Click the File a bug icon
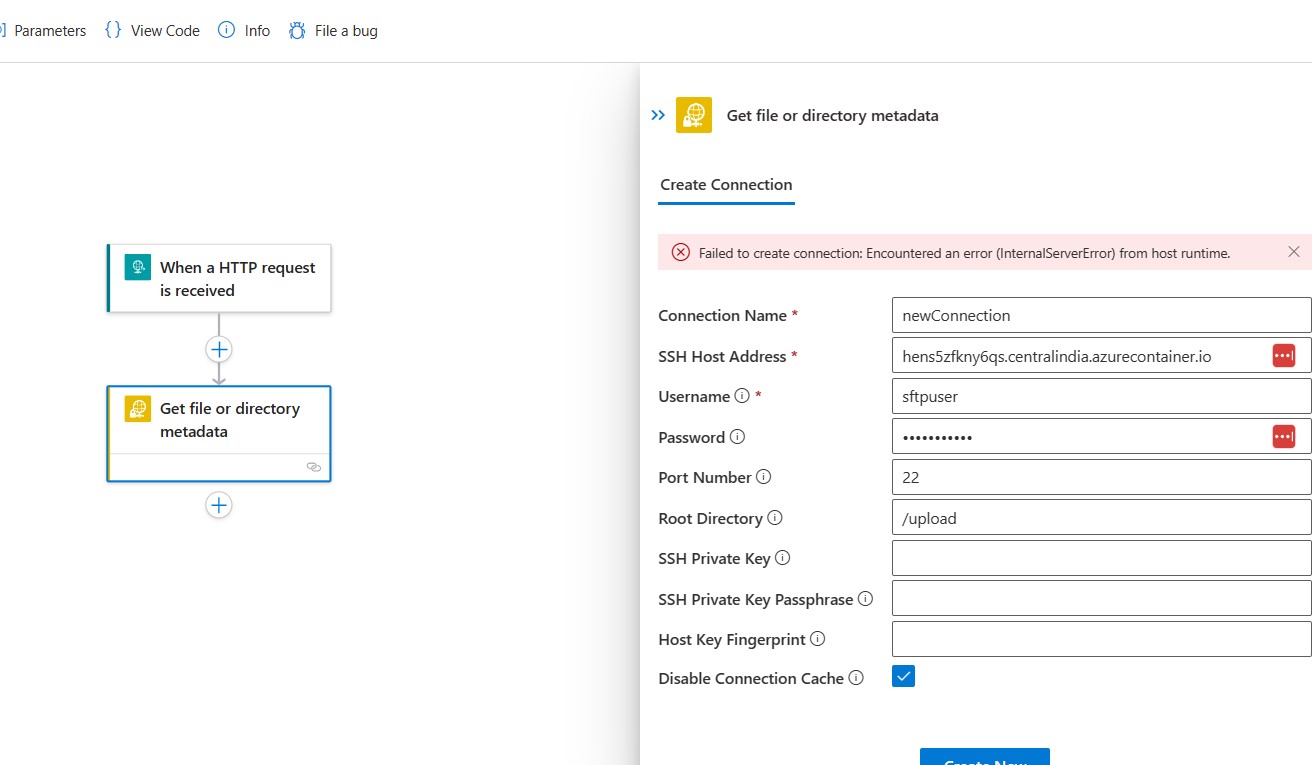 click(297, 30)
